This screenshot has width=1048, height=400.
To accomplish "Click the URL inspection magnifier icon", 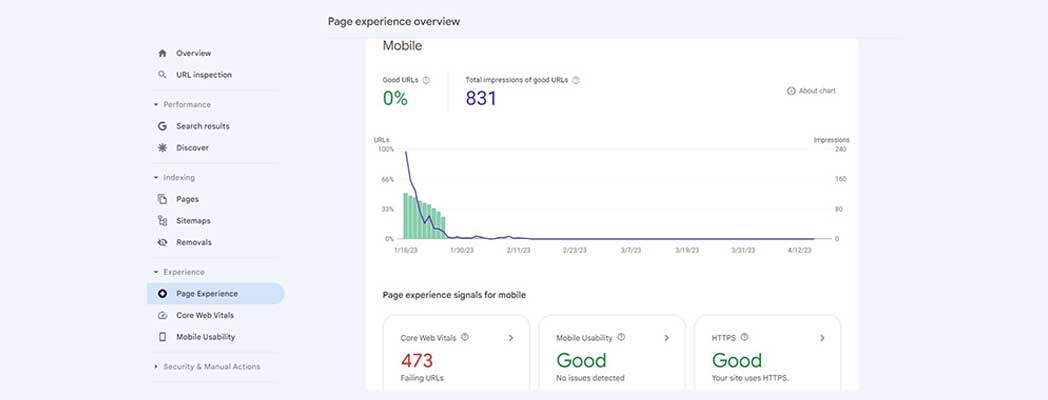I will pyautogui.click(x=163, y=75).
